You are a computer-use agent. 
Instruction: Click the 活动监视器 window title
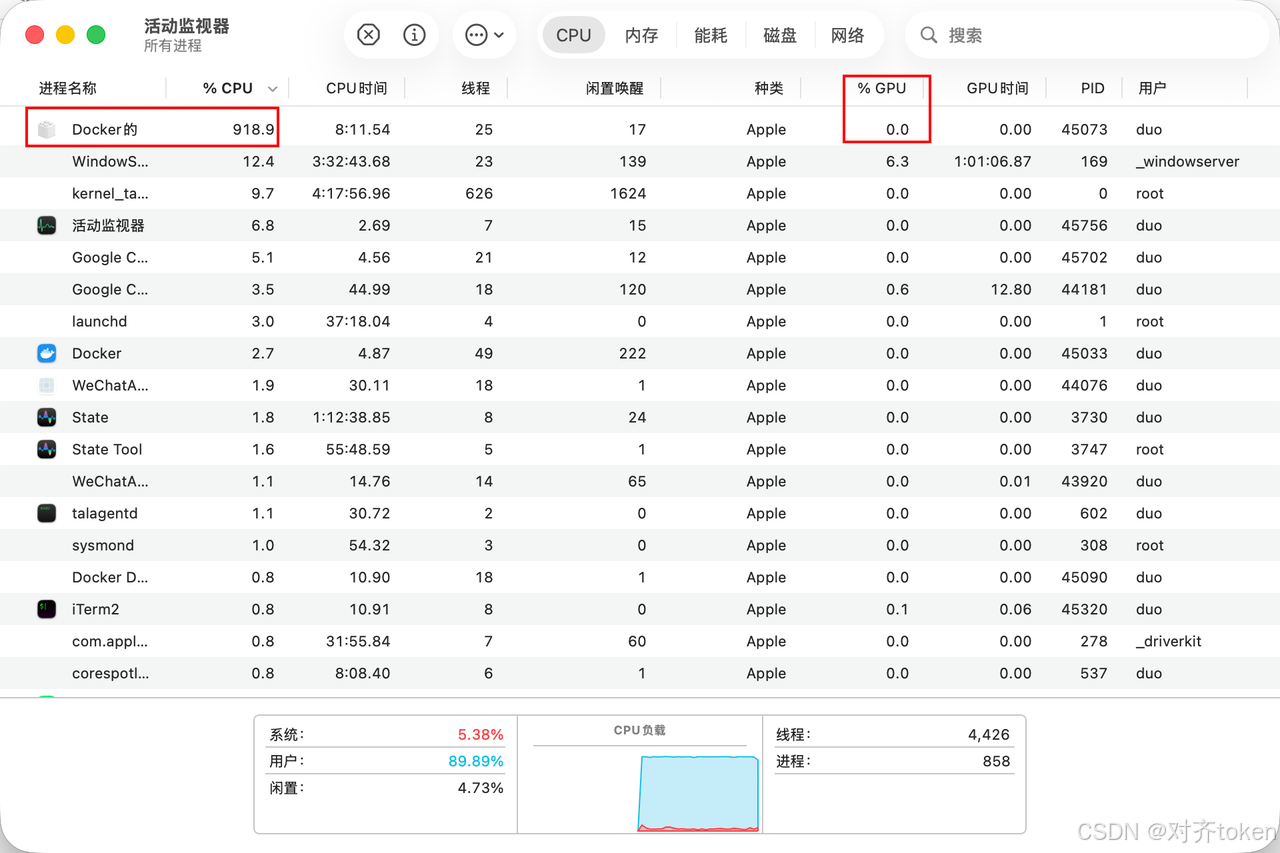[187, 26]
